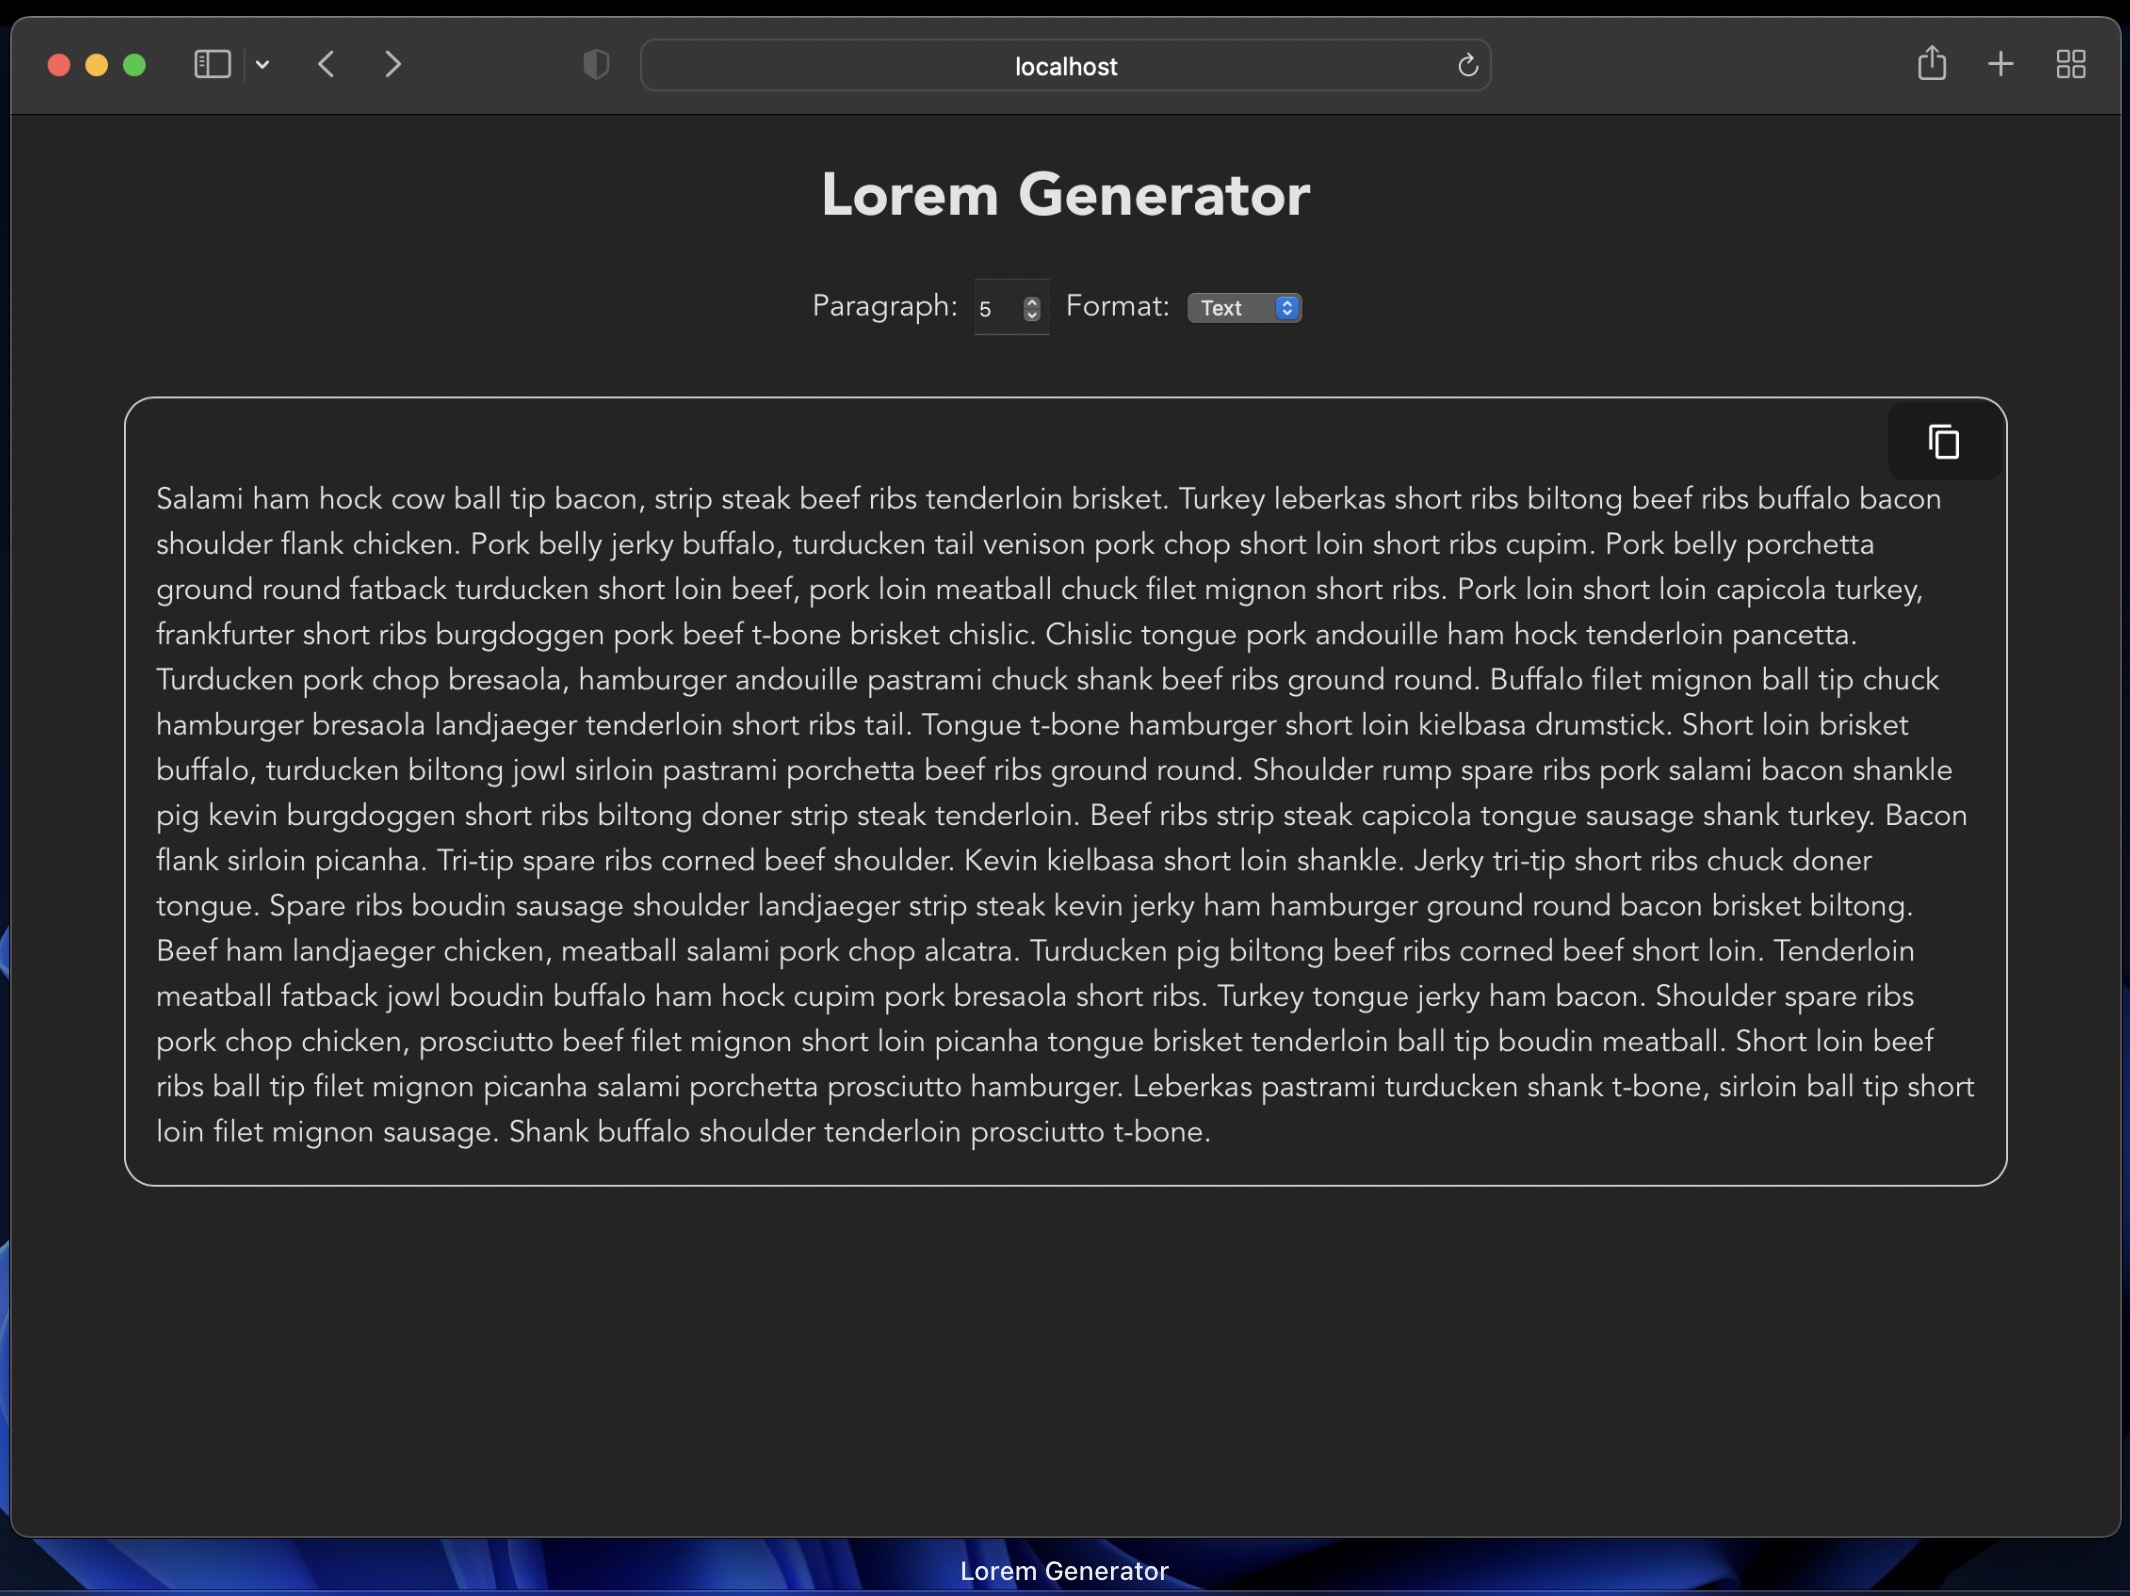Focus the localhost address bar
Screen dimensions: 2130x1596
pos(1065,66)
